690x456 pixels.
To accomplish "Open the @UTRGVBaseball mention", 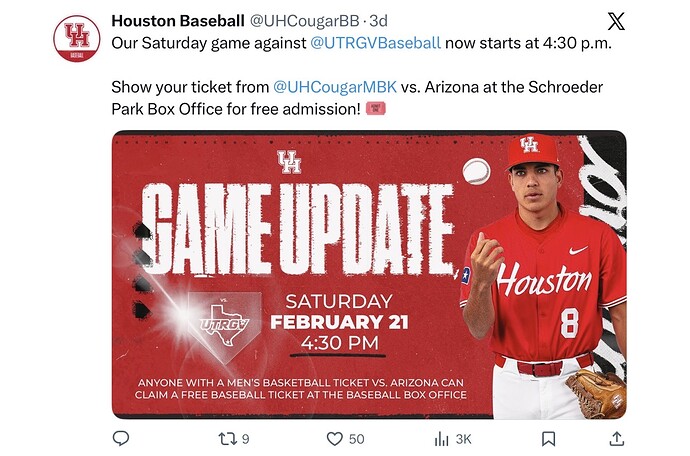I will pyautogui.click(x=375, y=43).
